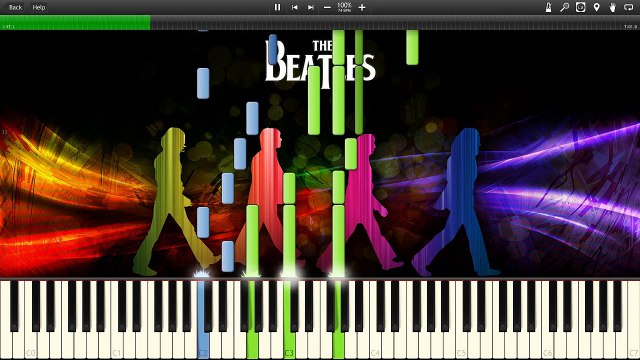Image resolution: width=640 pixels, height=360 pixels.
Task: Play the green highlighted C3 key
Action: click(x=289, y=320)
